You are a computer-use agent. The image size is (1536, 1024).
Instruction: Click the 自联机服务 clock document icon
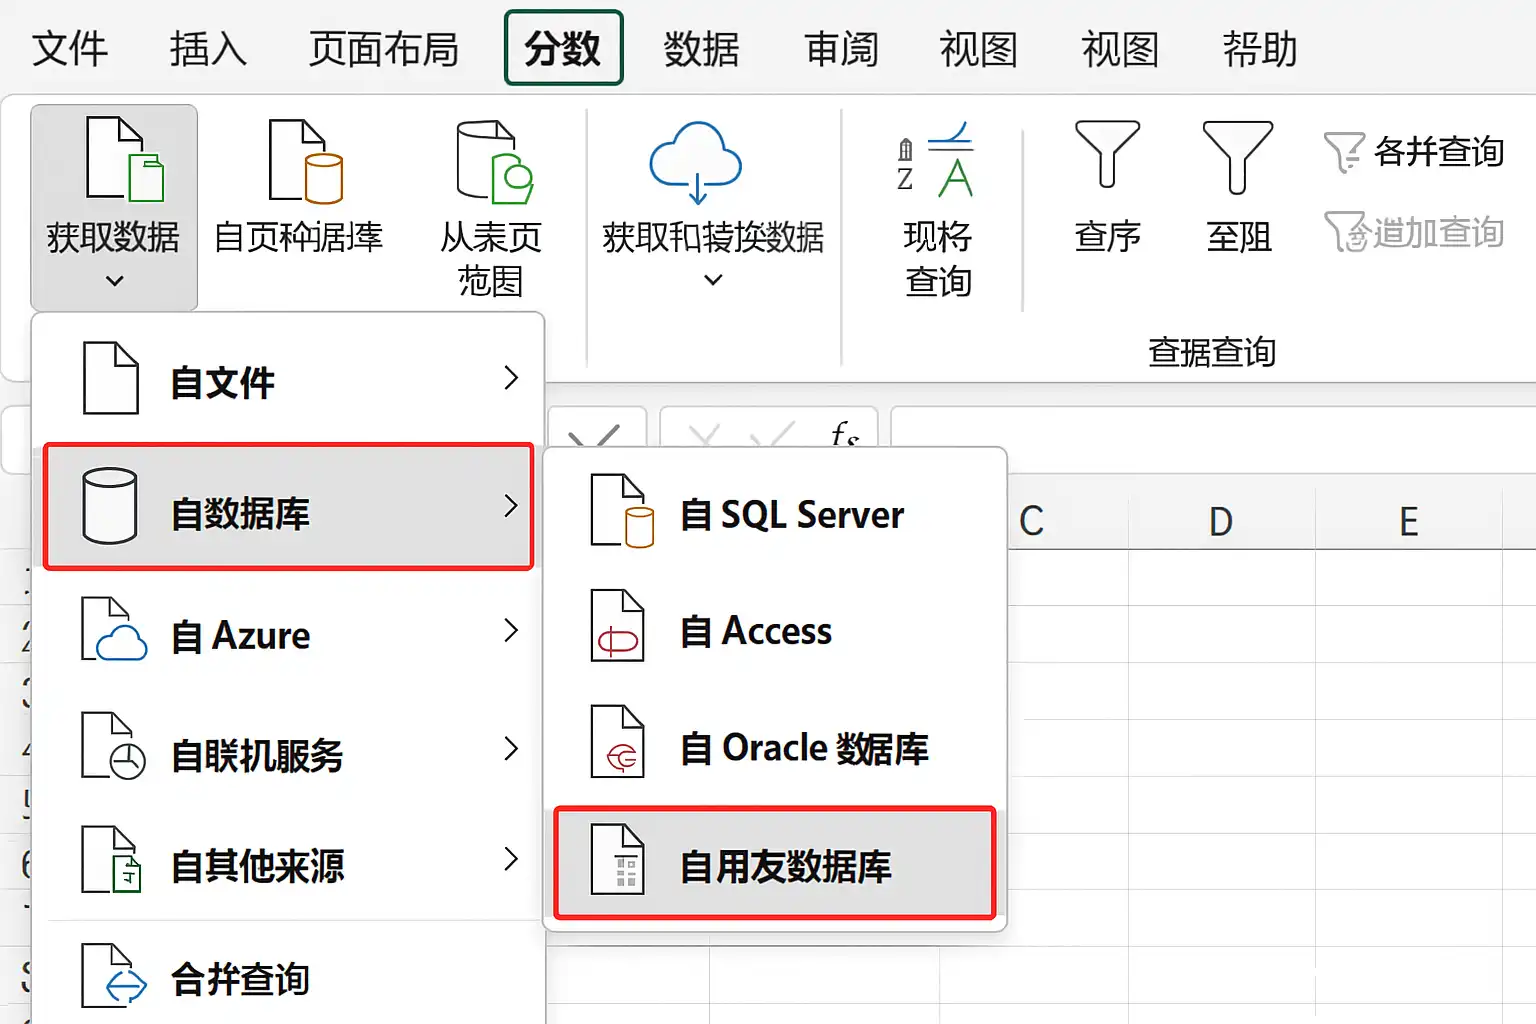[x=113, y=746]
